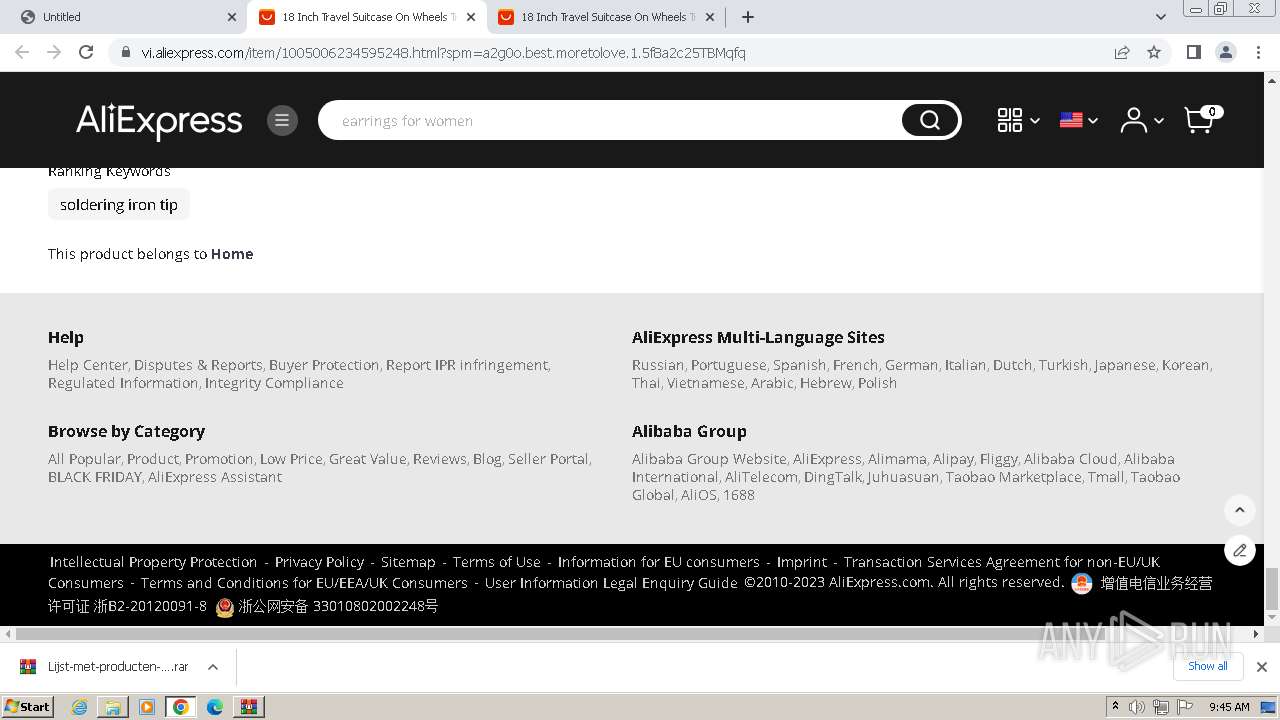Open the Alipay link
The image size is (1280, 720).
point(953,459)
